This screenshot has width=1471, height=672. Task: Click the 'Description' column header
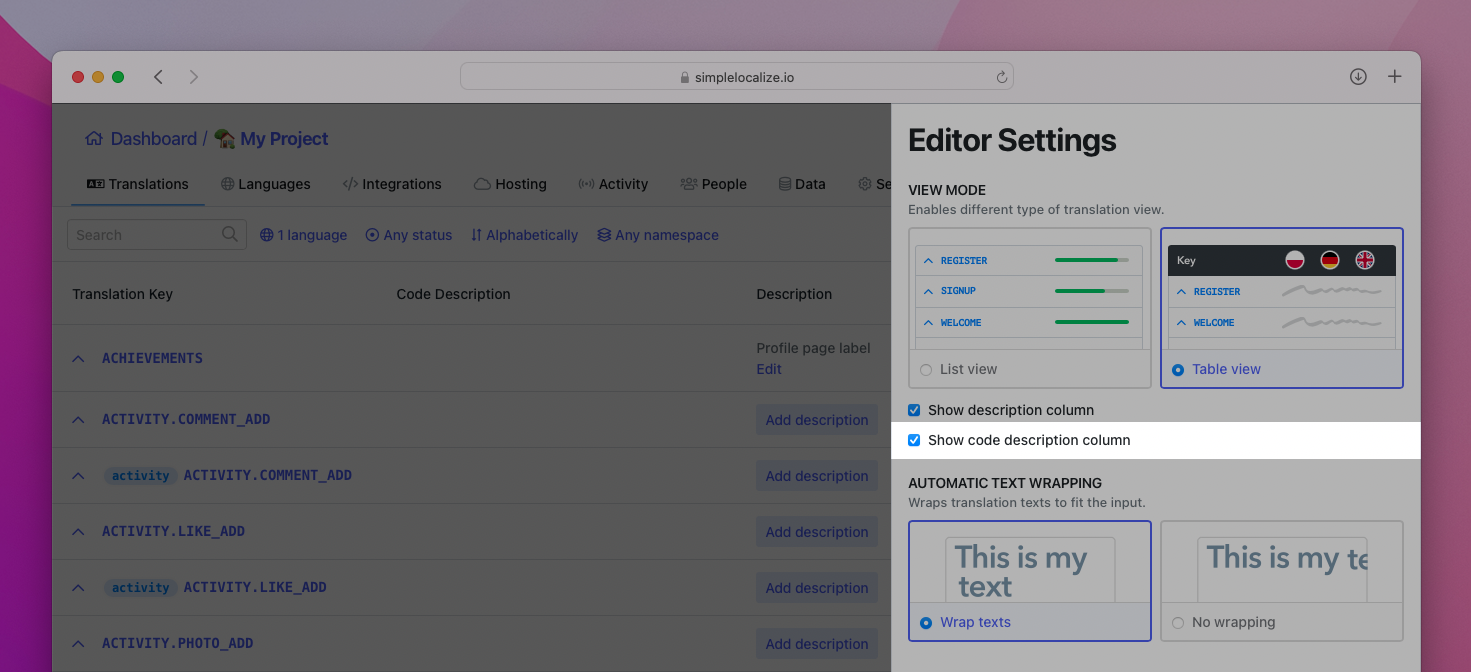point(794,294)
